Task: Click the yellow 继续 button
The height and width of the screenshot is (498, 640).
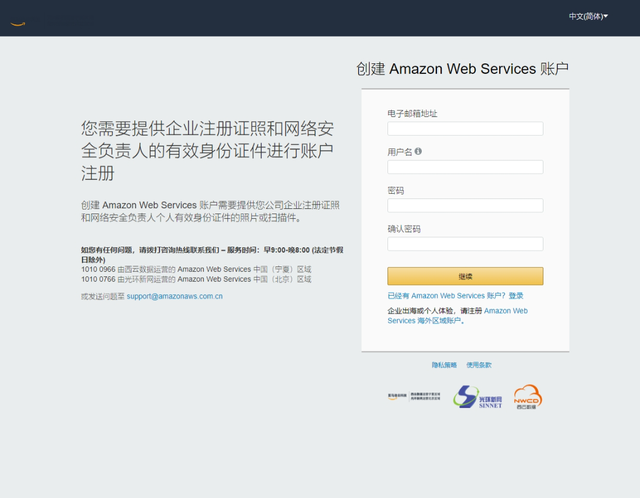Action: (x=465, y=276)
